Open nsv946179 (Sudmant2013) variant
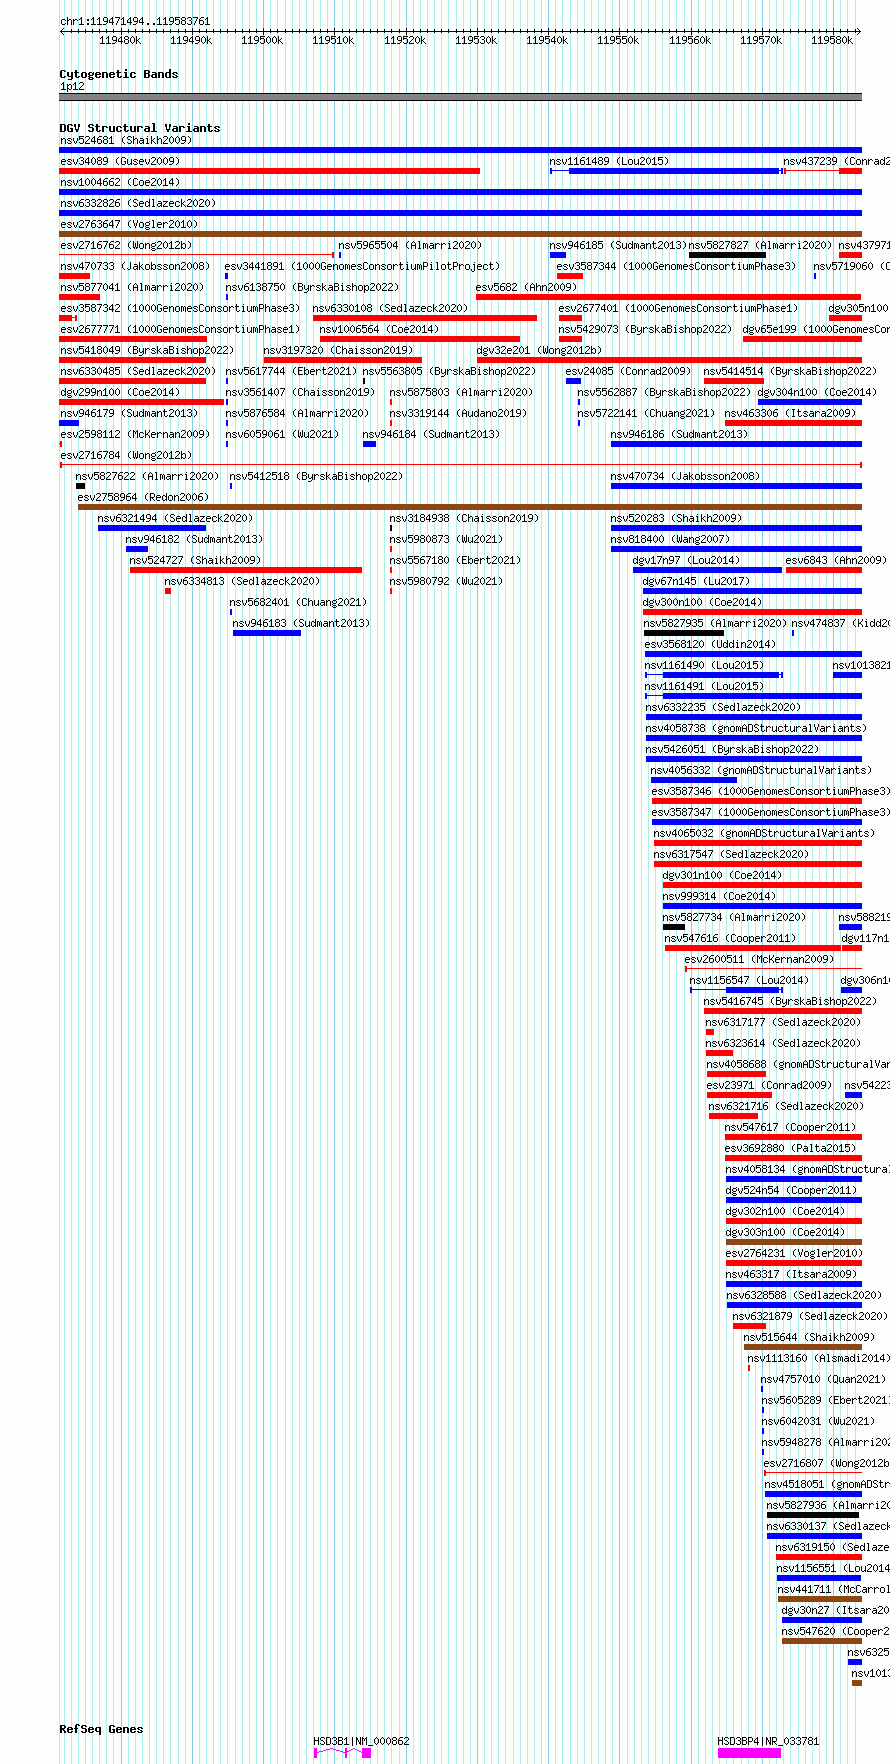 [129, 413]
